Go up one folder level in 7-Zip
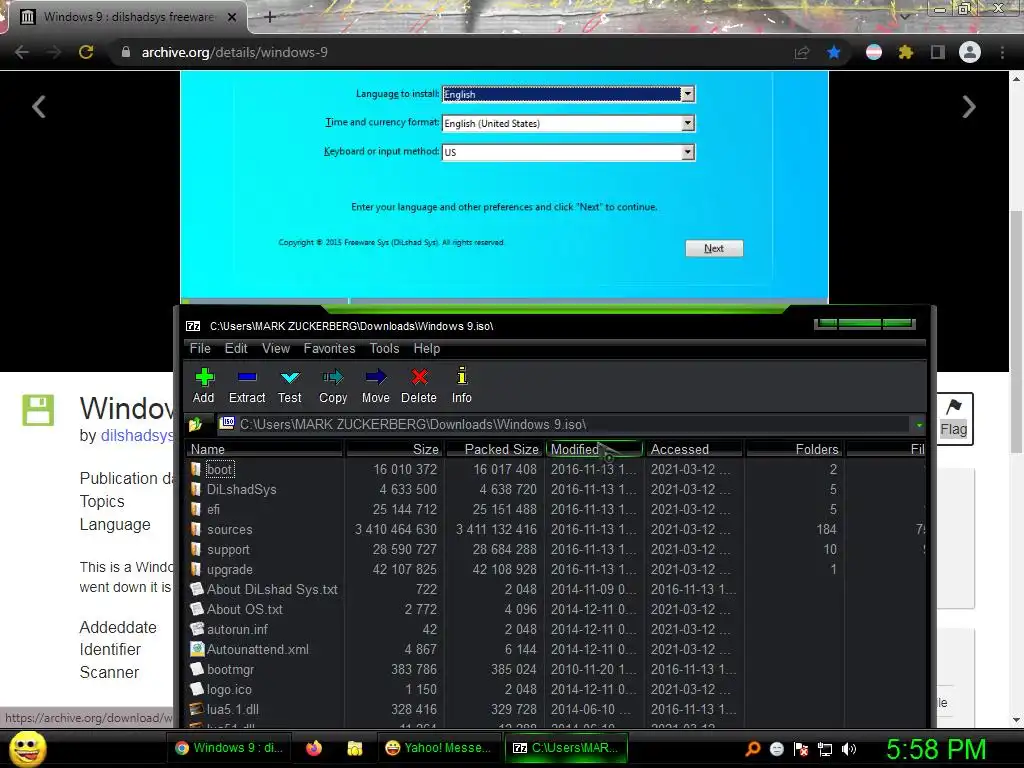This screenshot has height=768, width=1024. 195,425
